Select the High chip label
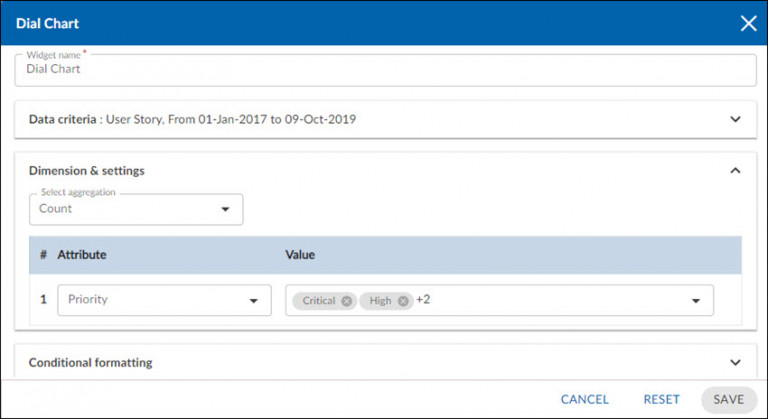This screenshot has width=768, height=419. click(380, 300)
